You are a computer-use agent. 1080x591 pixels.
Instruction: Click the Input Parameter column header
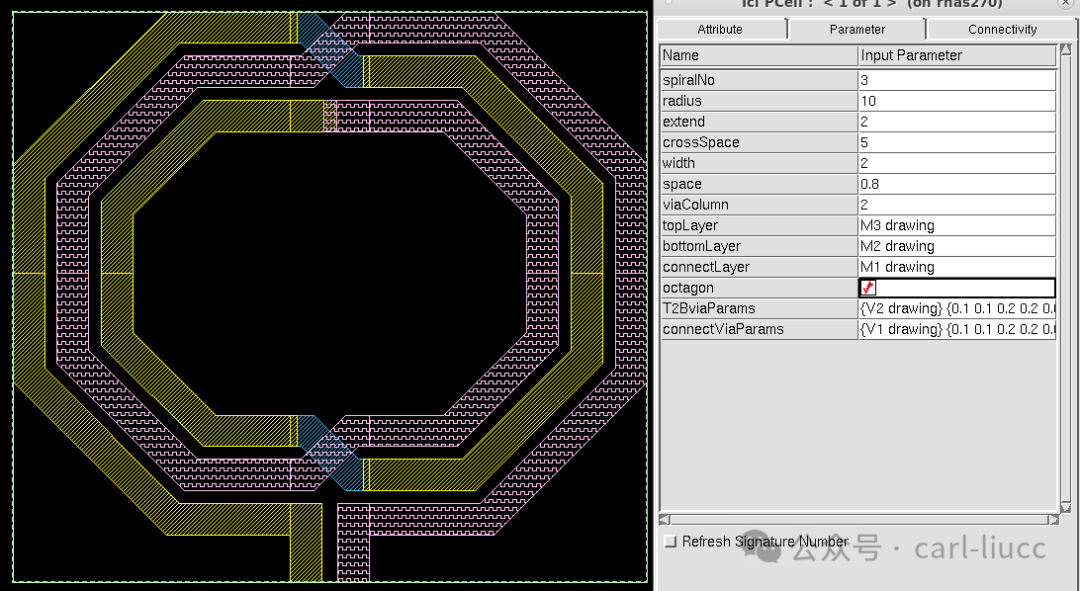pos(957,55)
